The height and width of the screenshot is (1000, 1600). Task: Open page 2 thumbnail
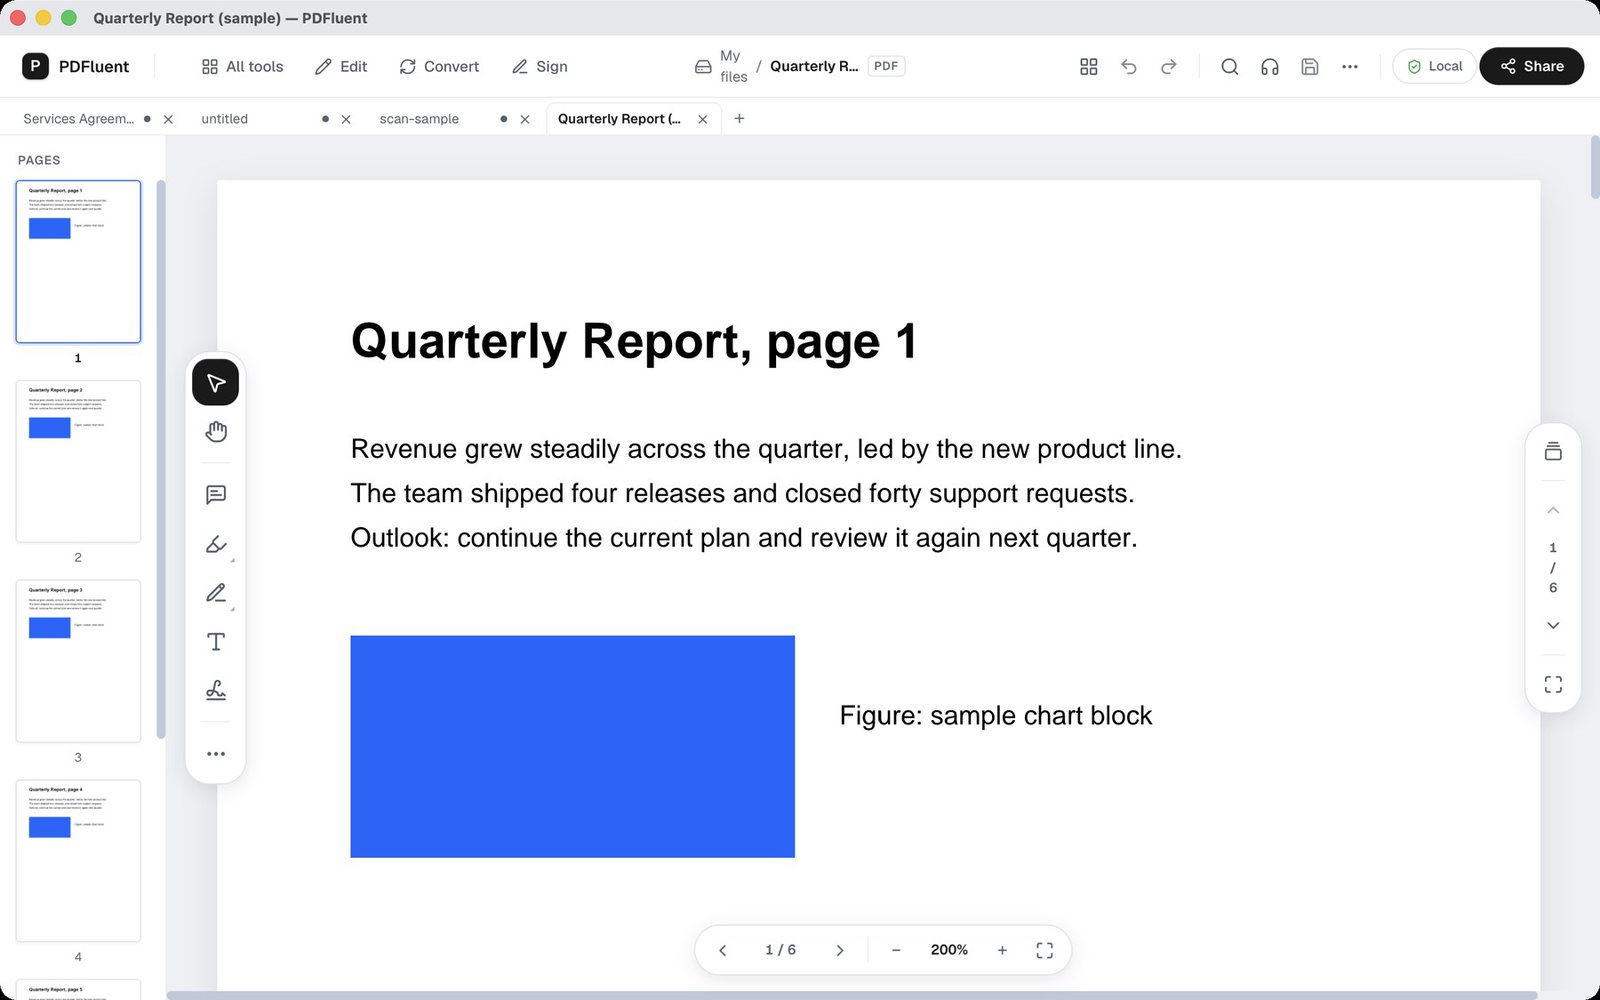pos(78,461)
